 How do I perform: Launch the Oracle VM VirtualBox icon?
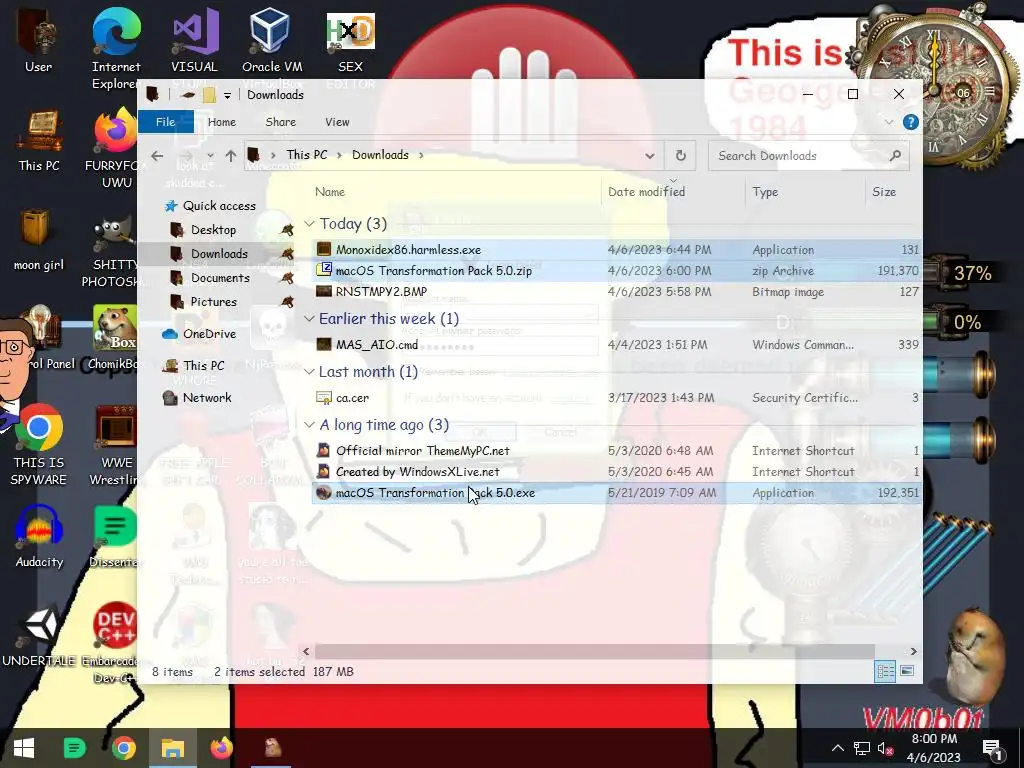(272, 42)
